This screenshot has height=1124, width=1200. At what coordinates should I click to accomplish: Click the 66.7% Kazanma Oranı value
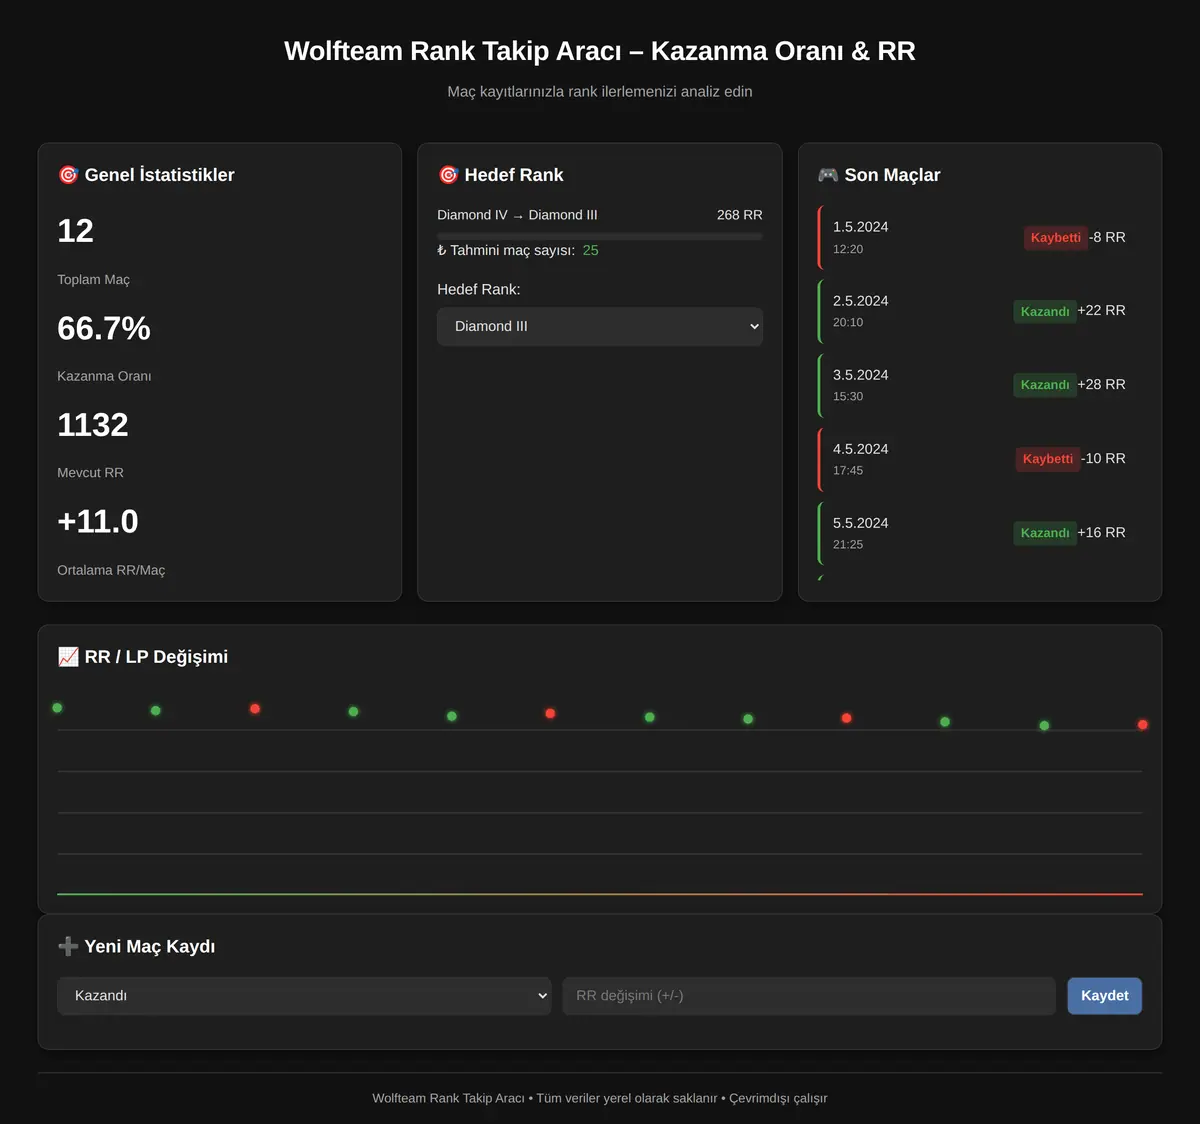tap(104, 328)
